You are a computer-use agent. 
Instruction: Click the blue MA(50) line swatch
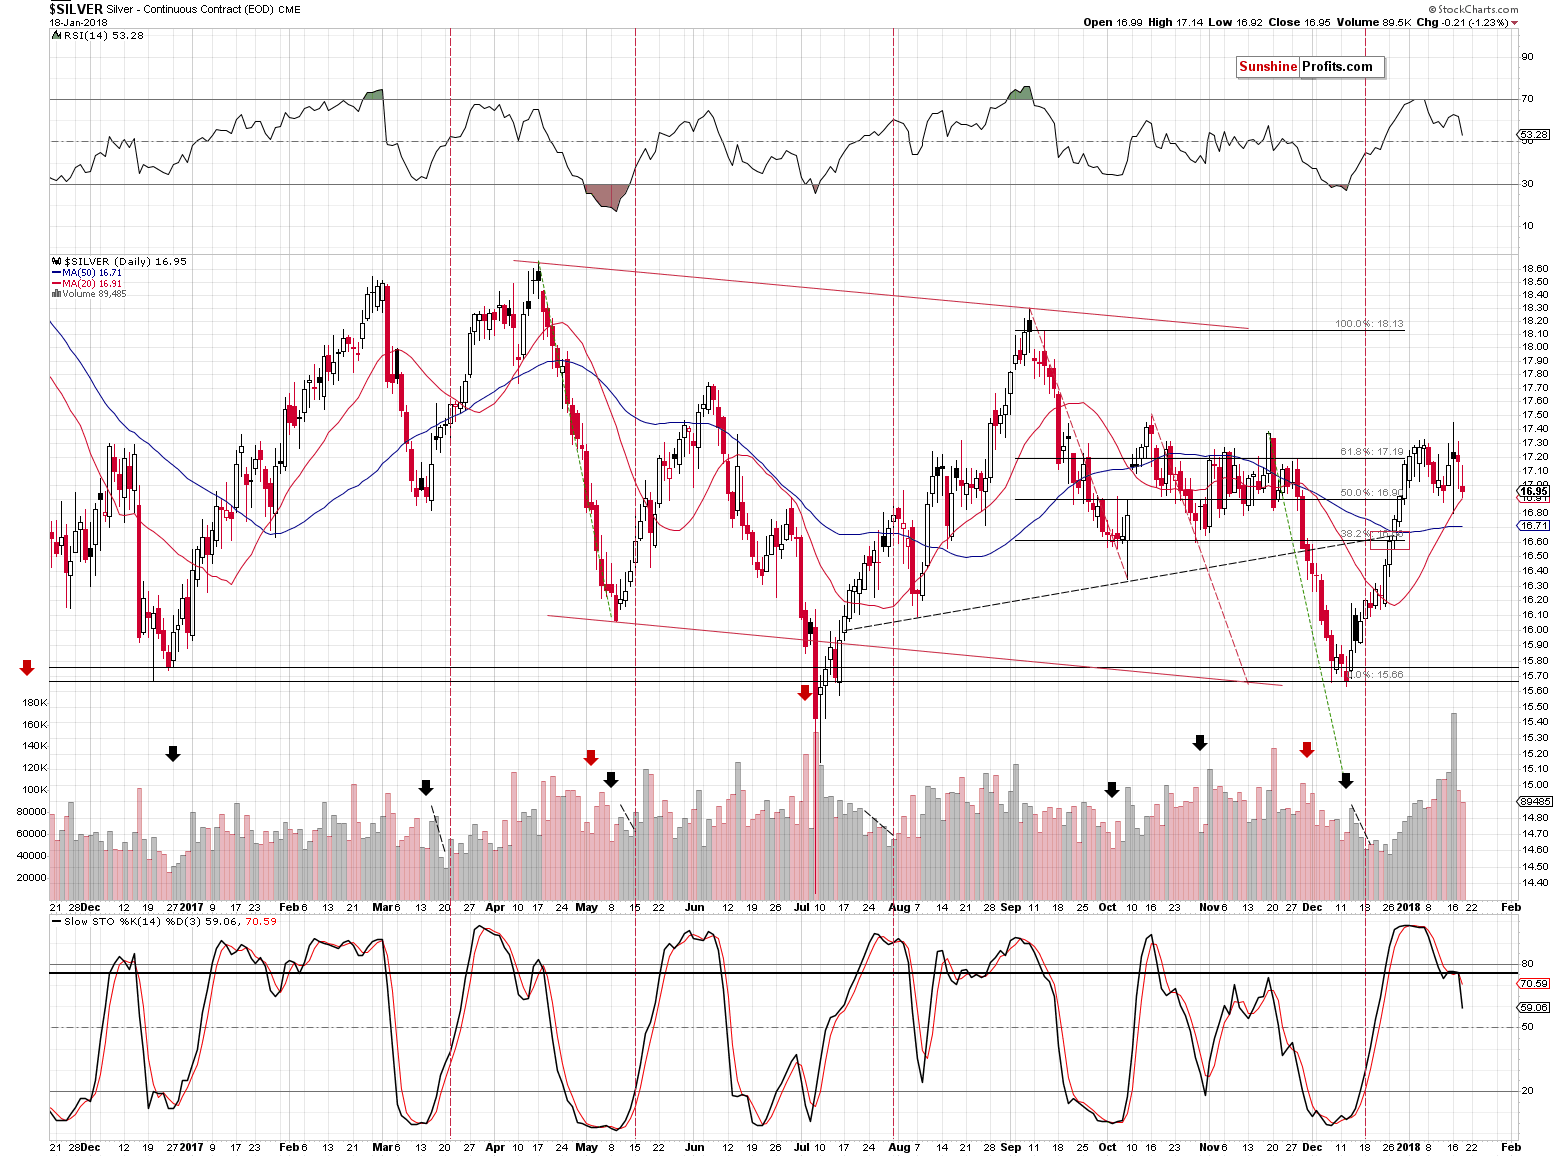coord(56,273)
